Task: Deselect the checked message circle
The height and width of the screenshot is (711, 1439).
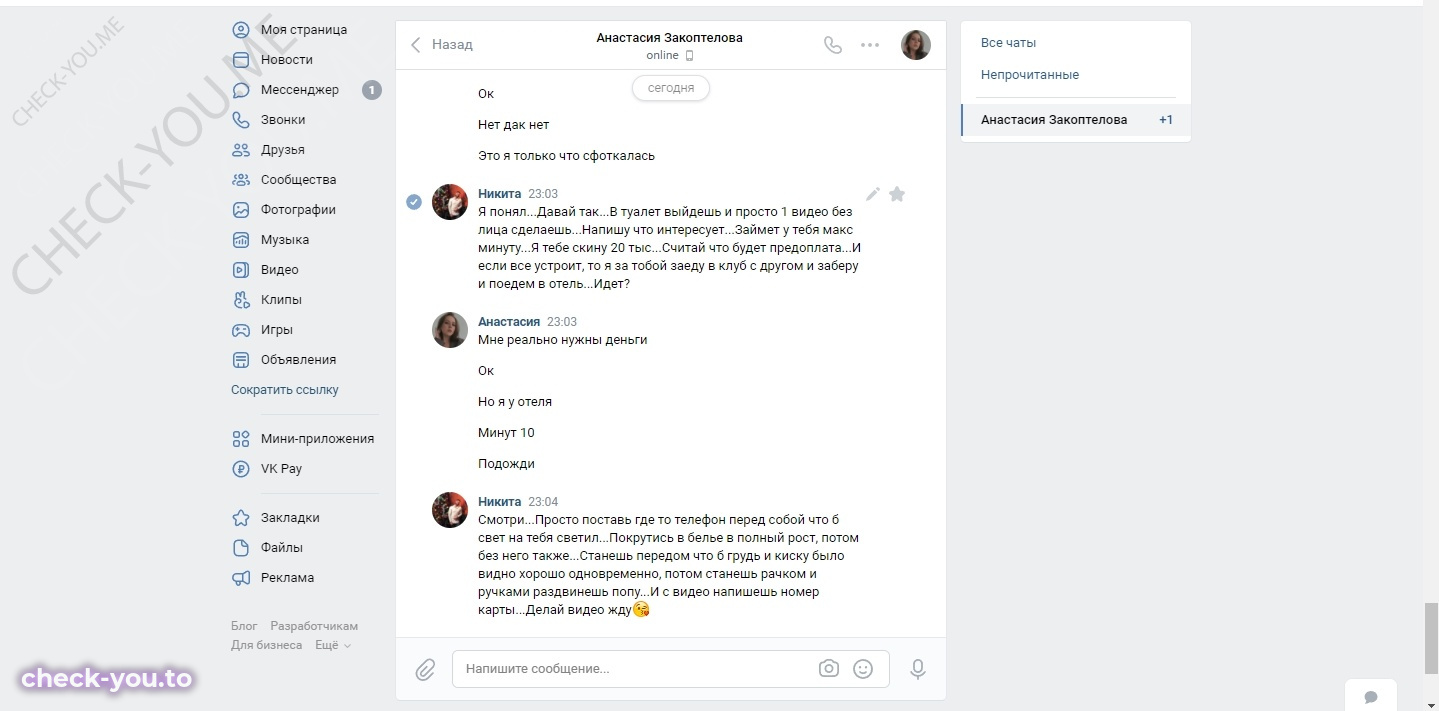Action: tap(414, 202)
